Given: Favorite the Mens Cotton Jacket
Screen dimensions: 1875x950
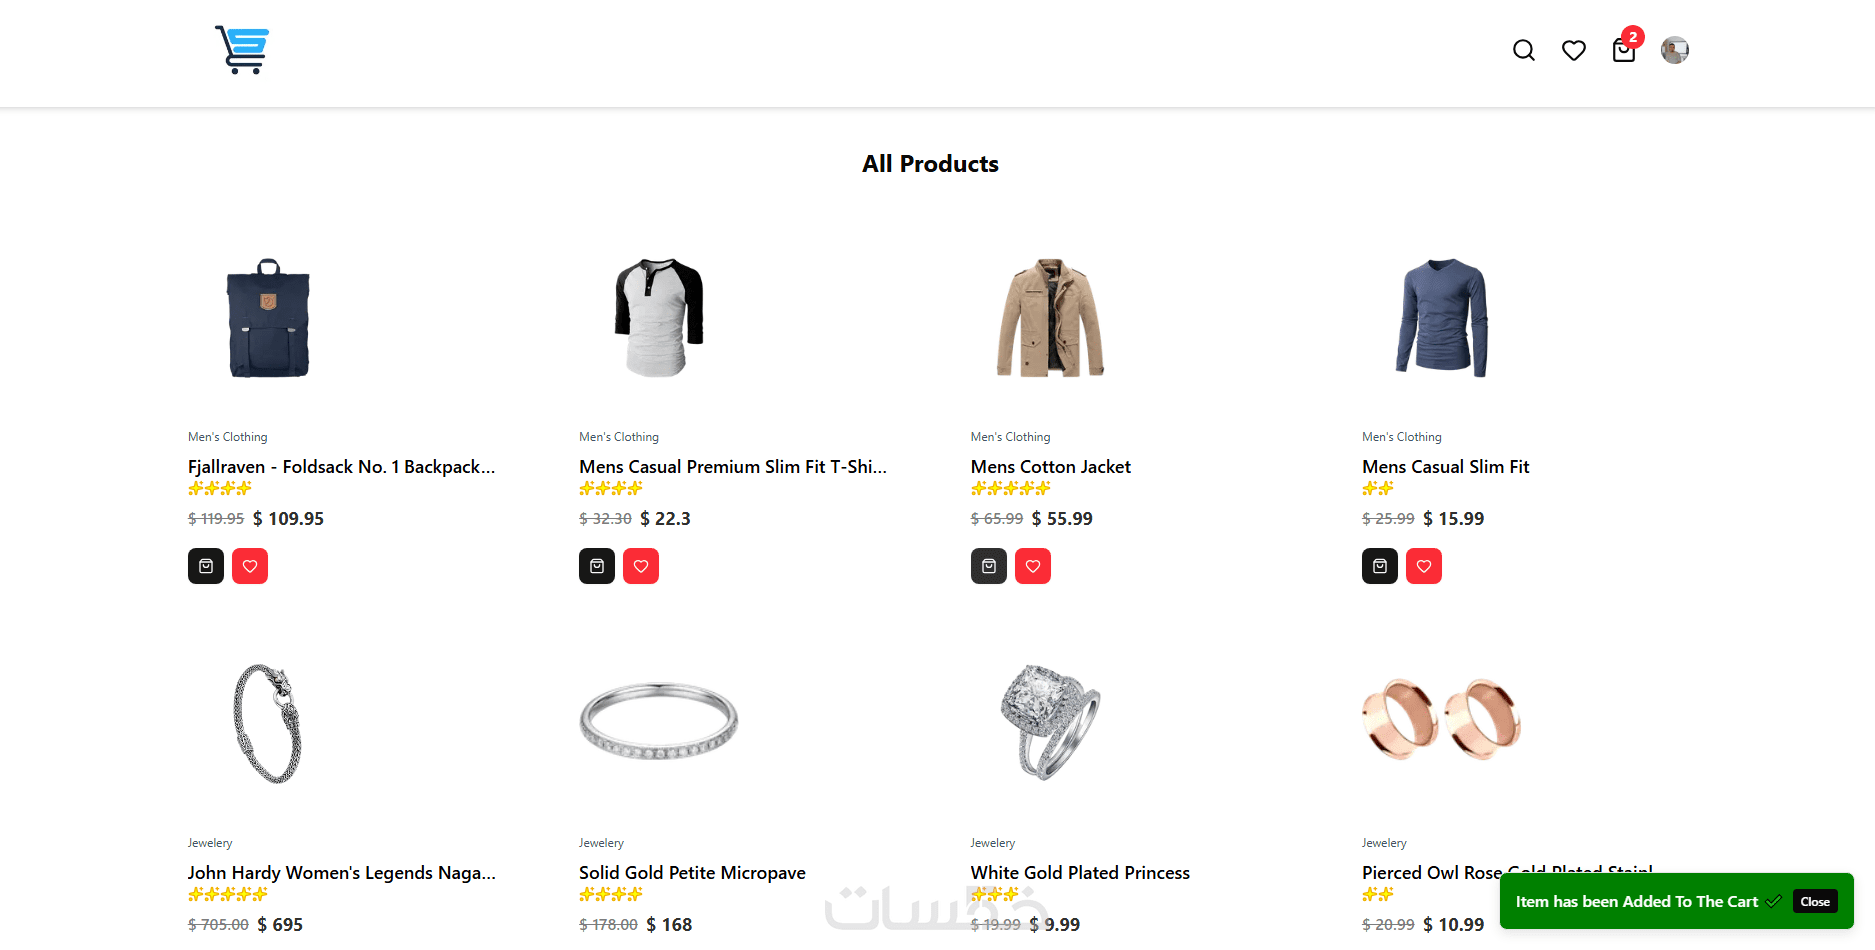Looking at the screenshot, I should pyautogui.click(x=1032, y=566).
